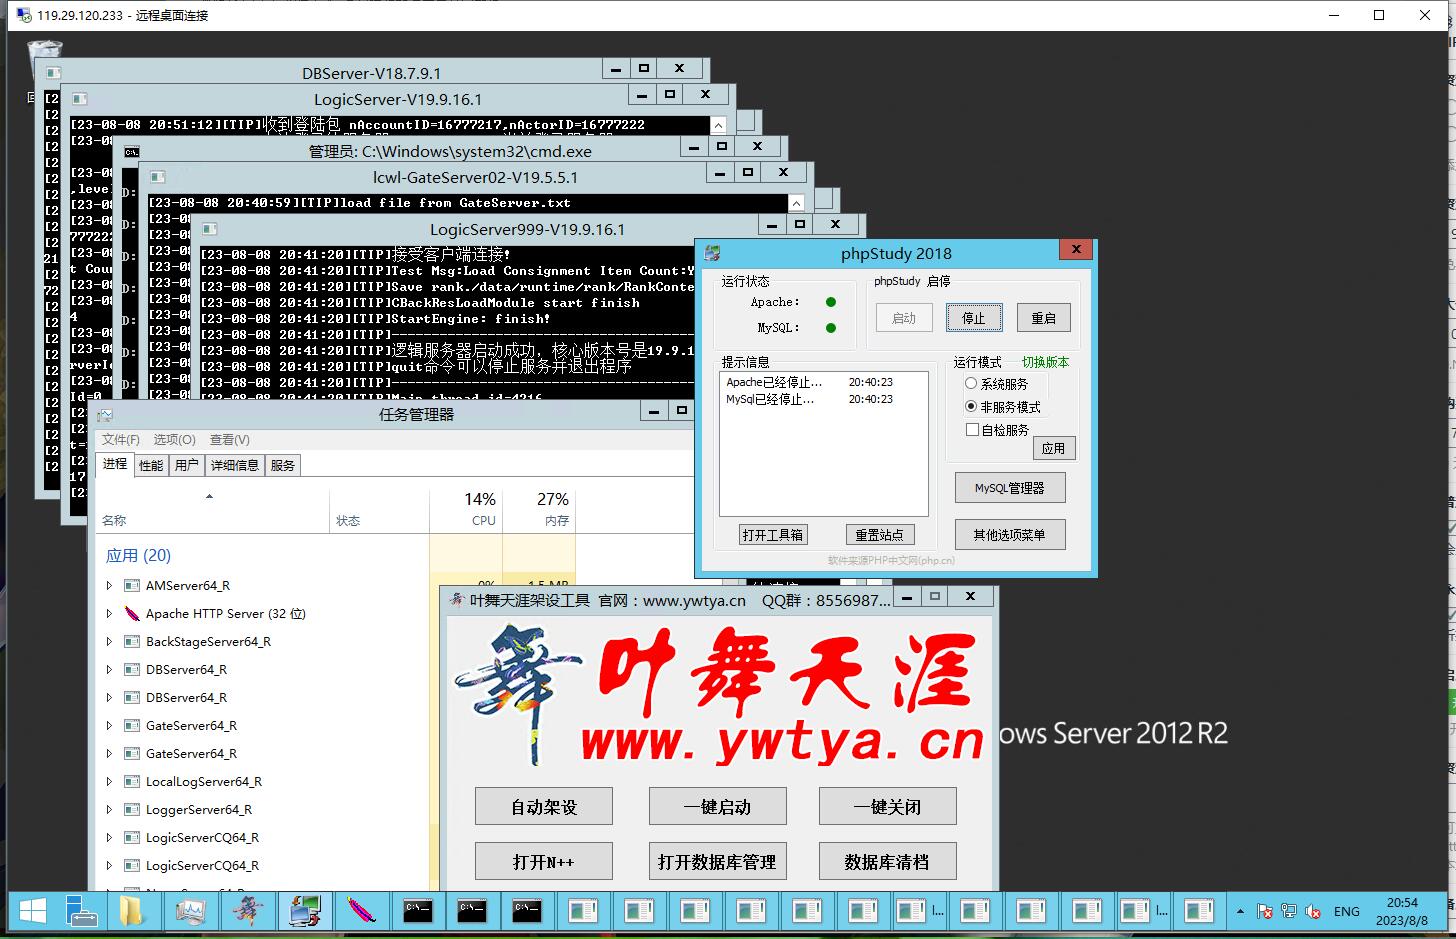Click the 停止 button in phpStudy

(x=973, y=318)
